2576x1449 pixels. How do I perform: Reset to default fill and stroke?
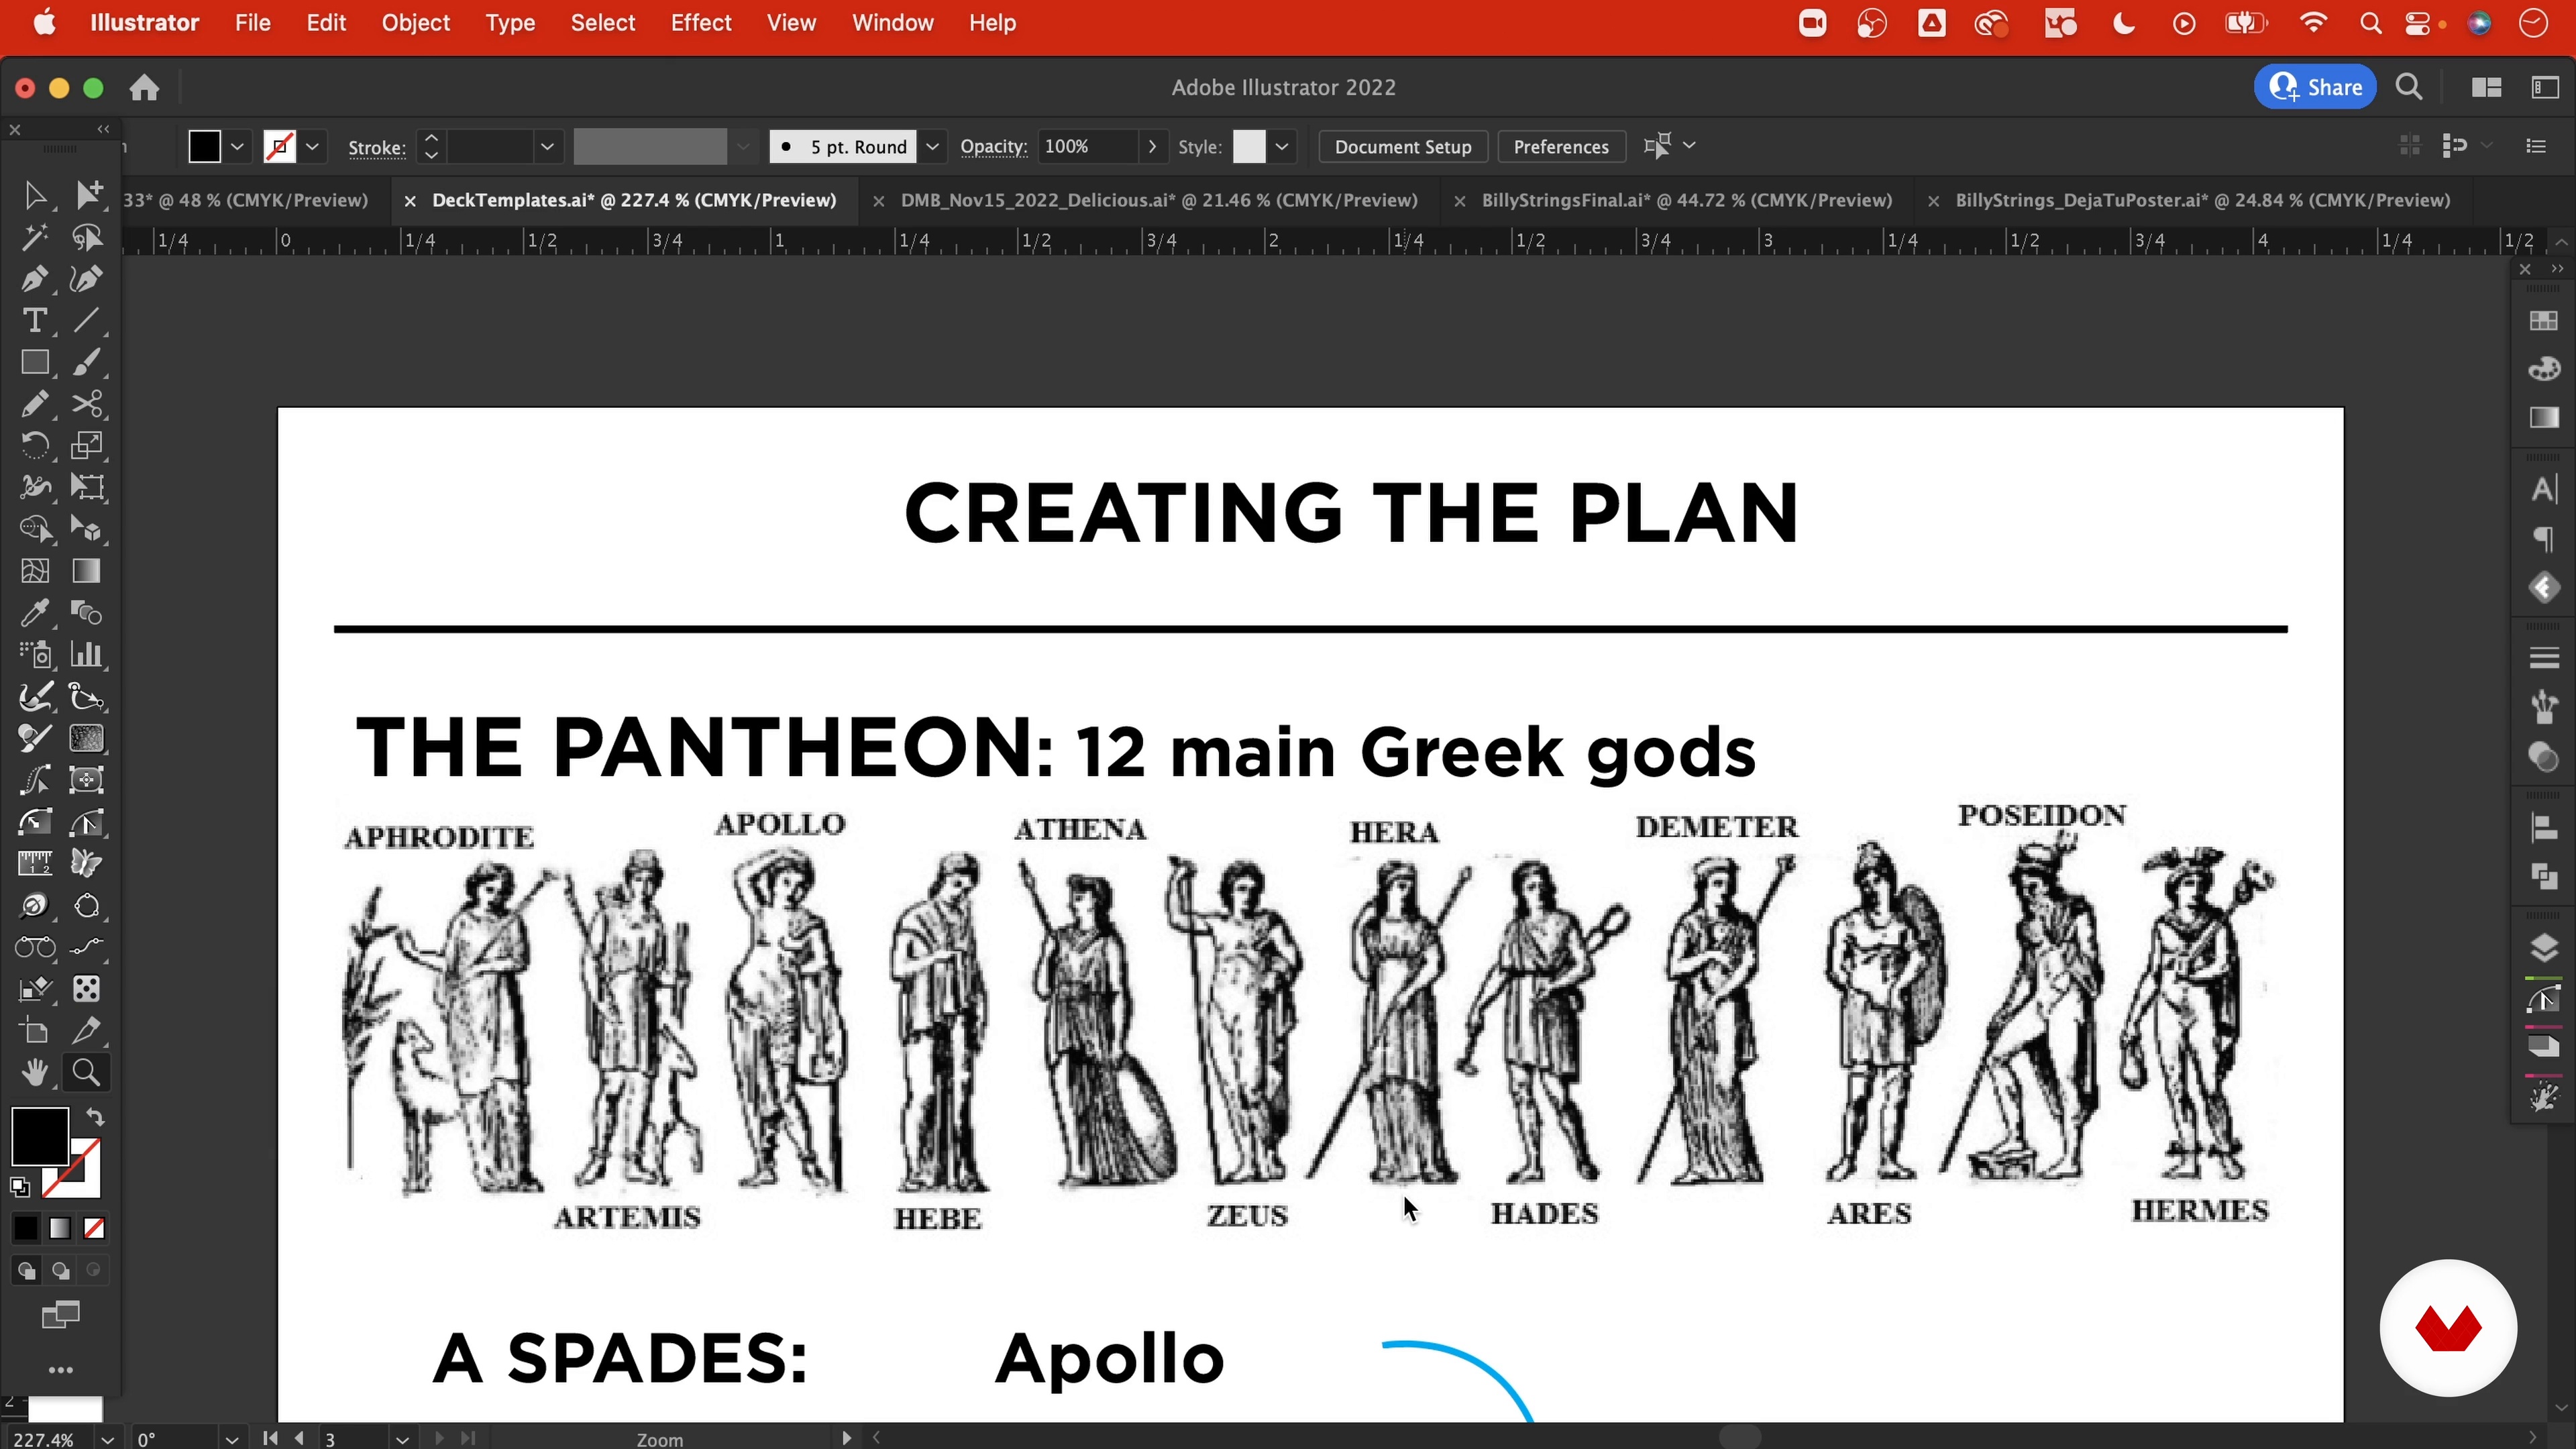(20, 1187)
